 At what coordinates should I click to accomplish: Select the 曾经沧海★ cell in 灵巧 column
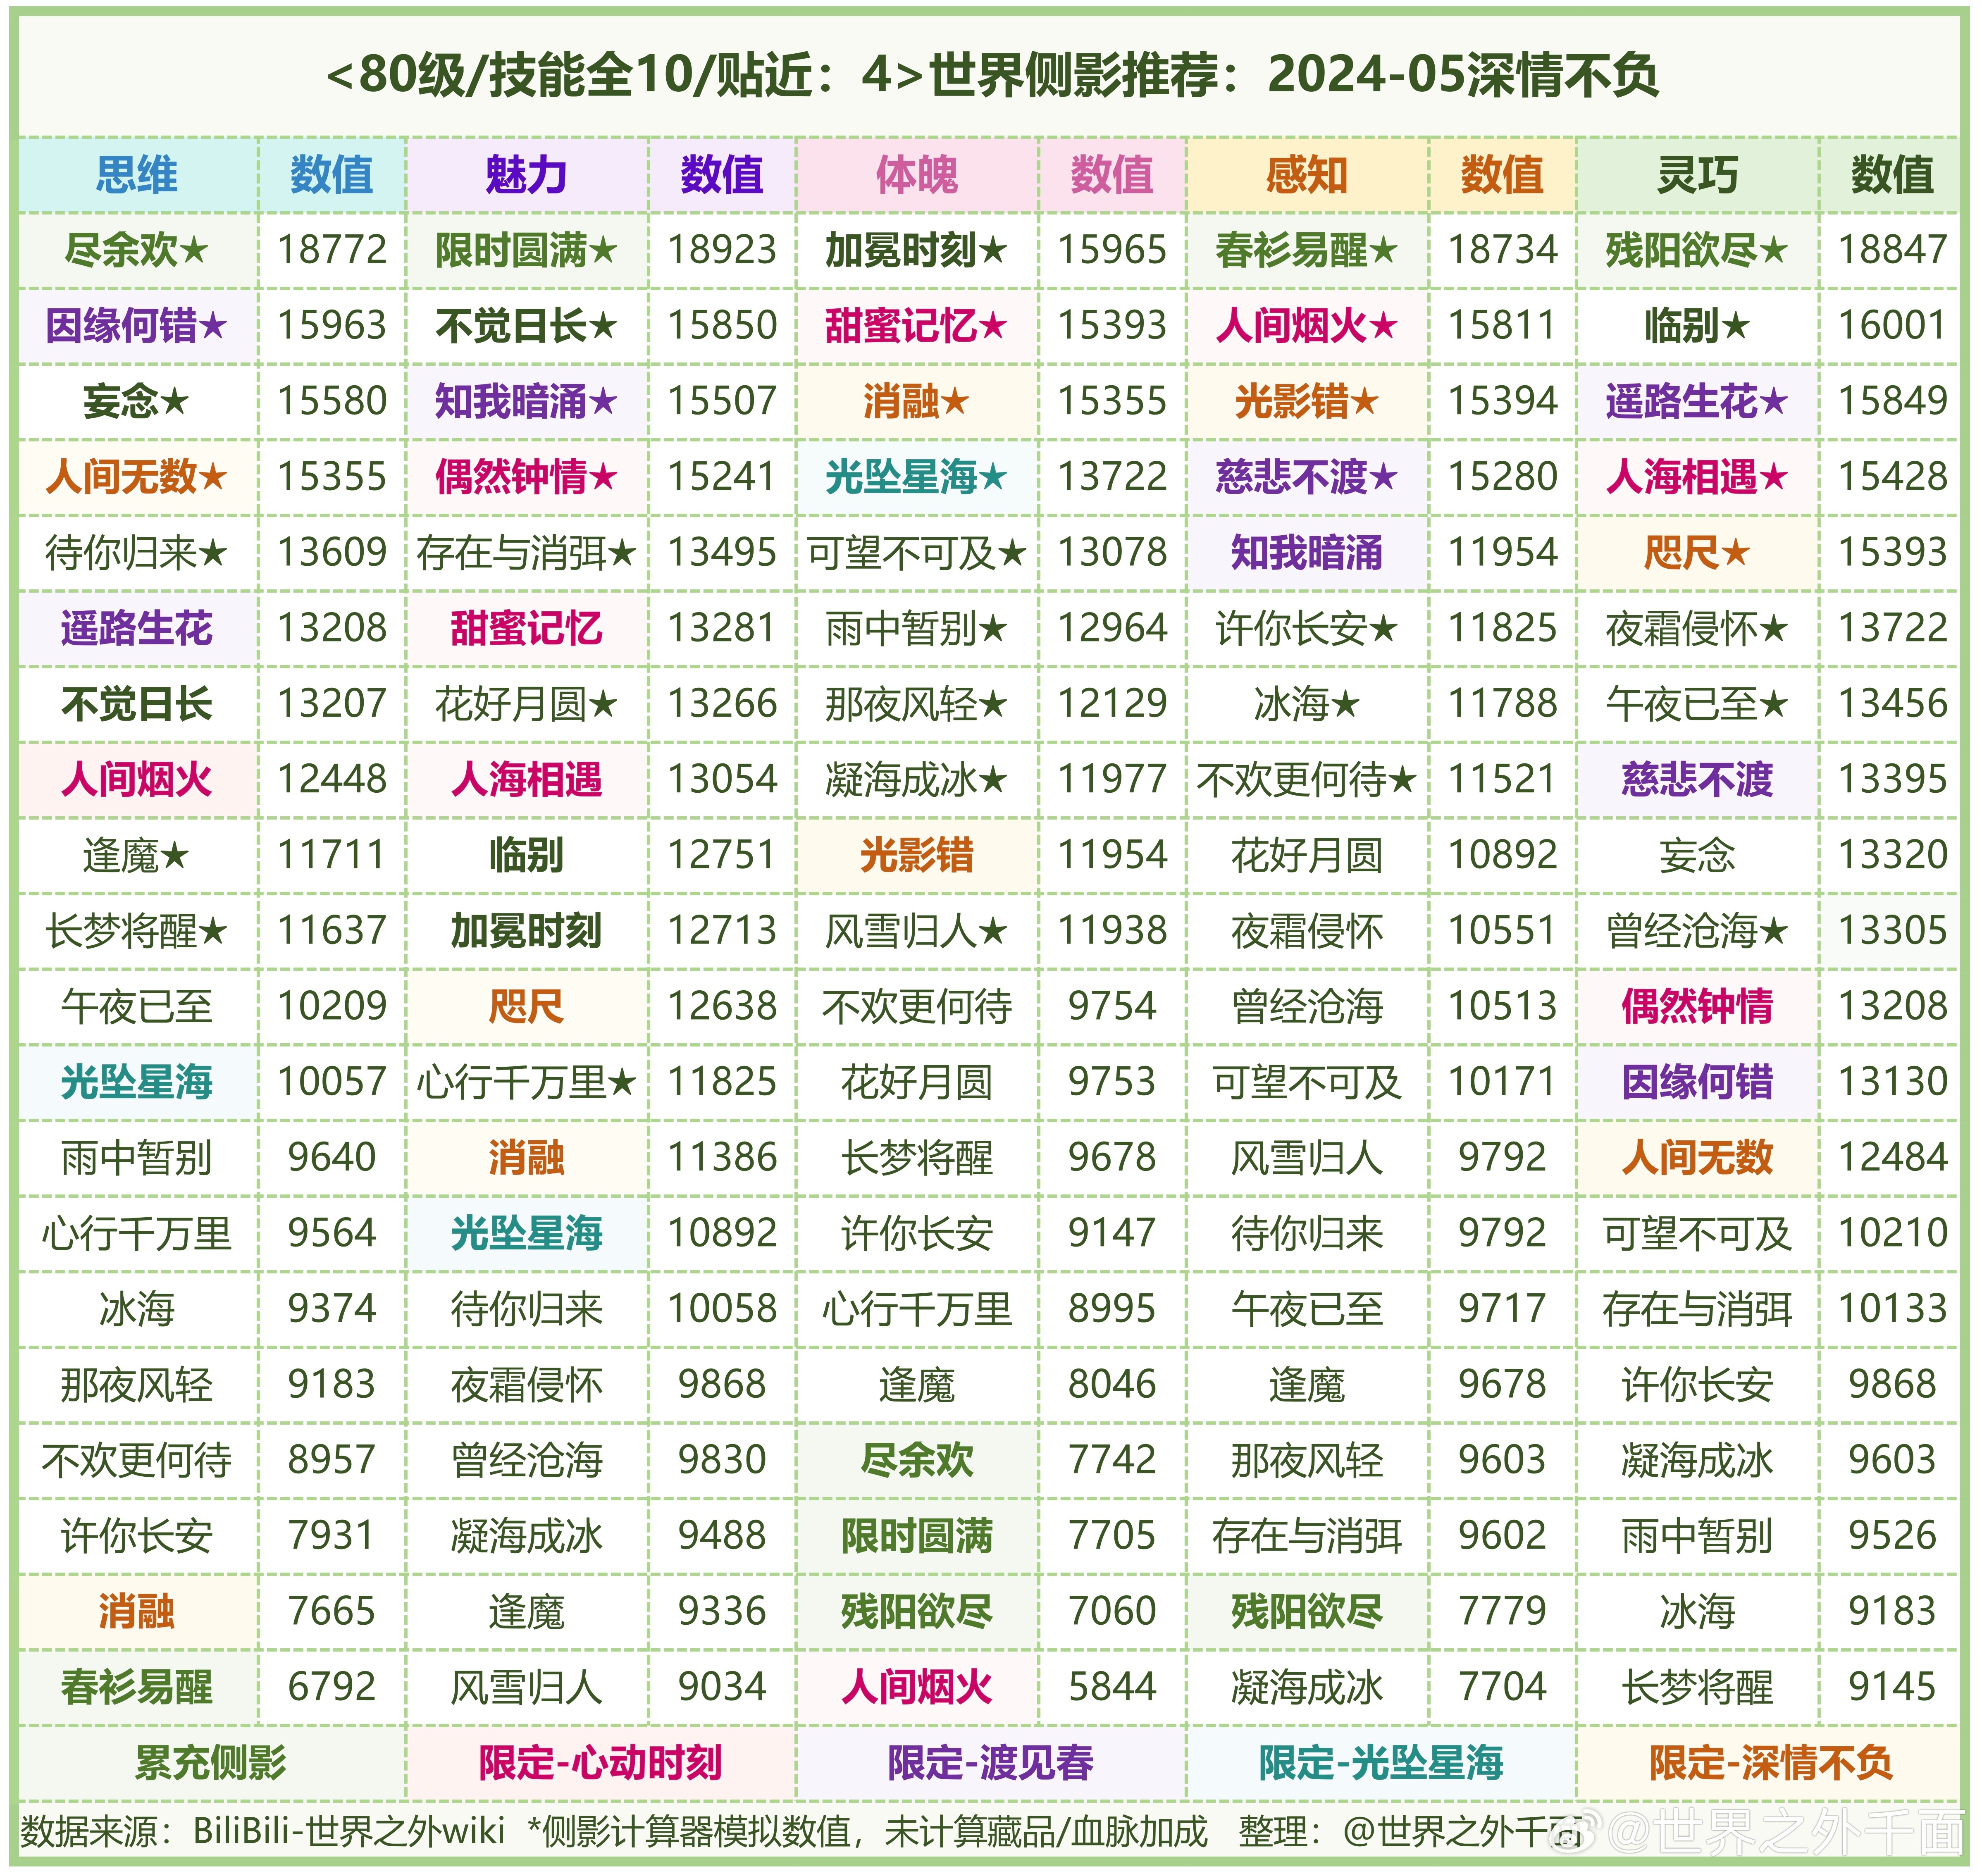[1697, 932]
